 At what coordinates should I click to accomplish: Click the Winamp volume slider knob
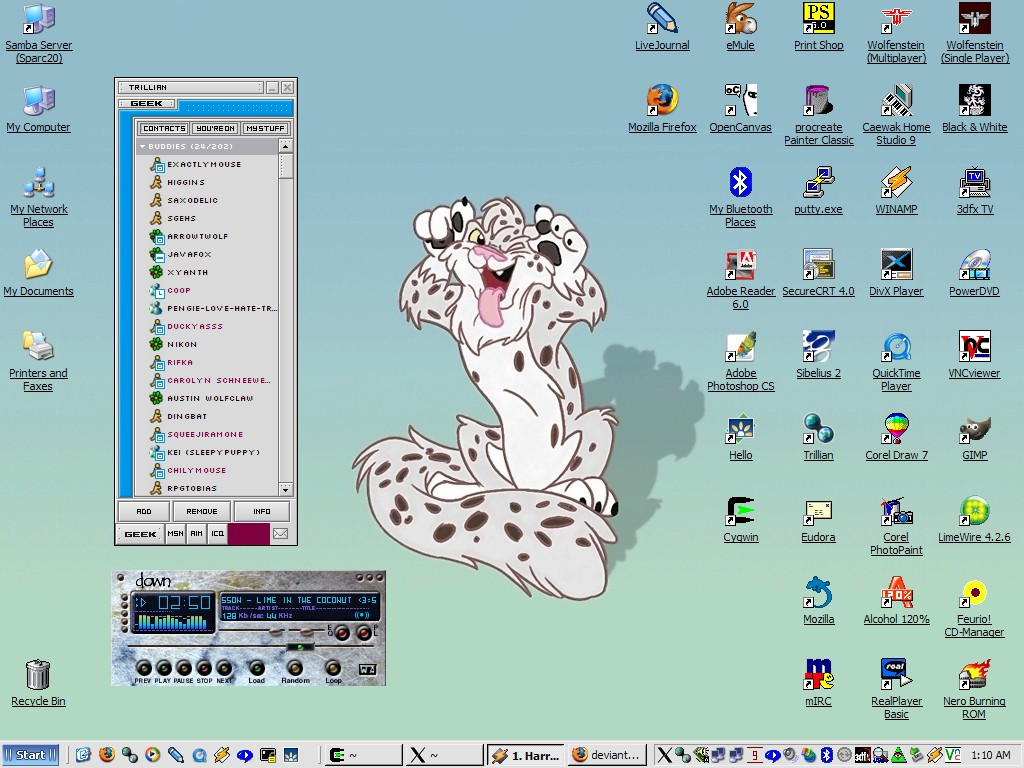pyautogui.click(x=277, y=632)
